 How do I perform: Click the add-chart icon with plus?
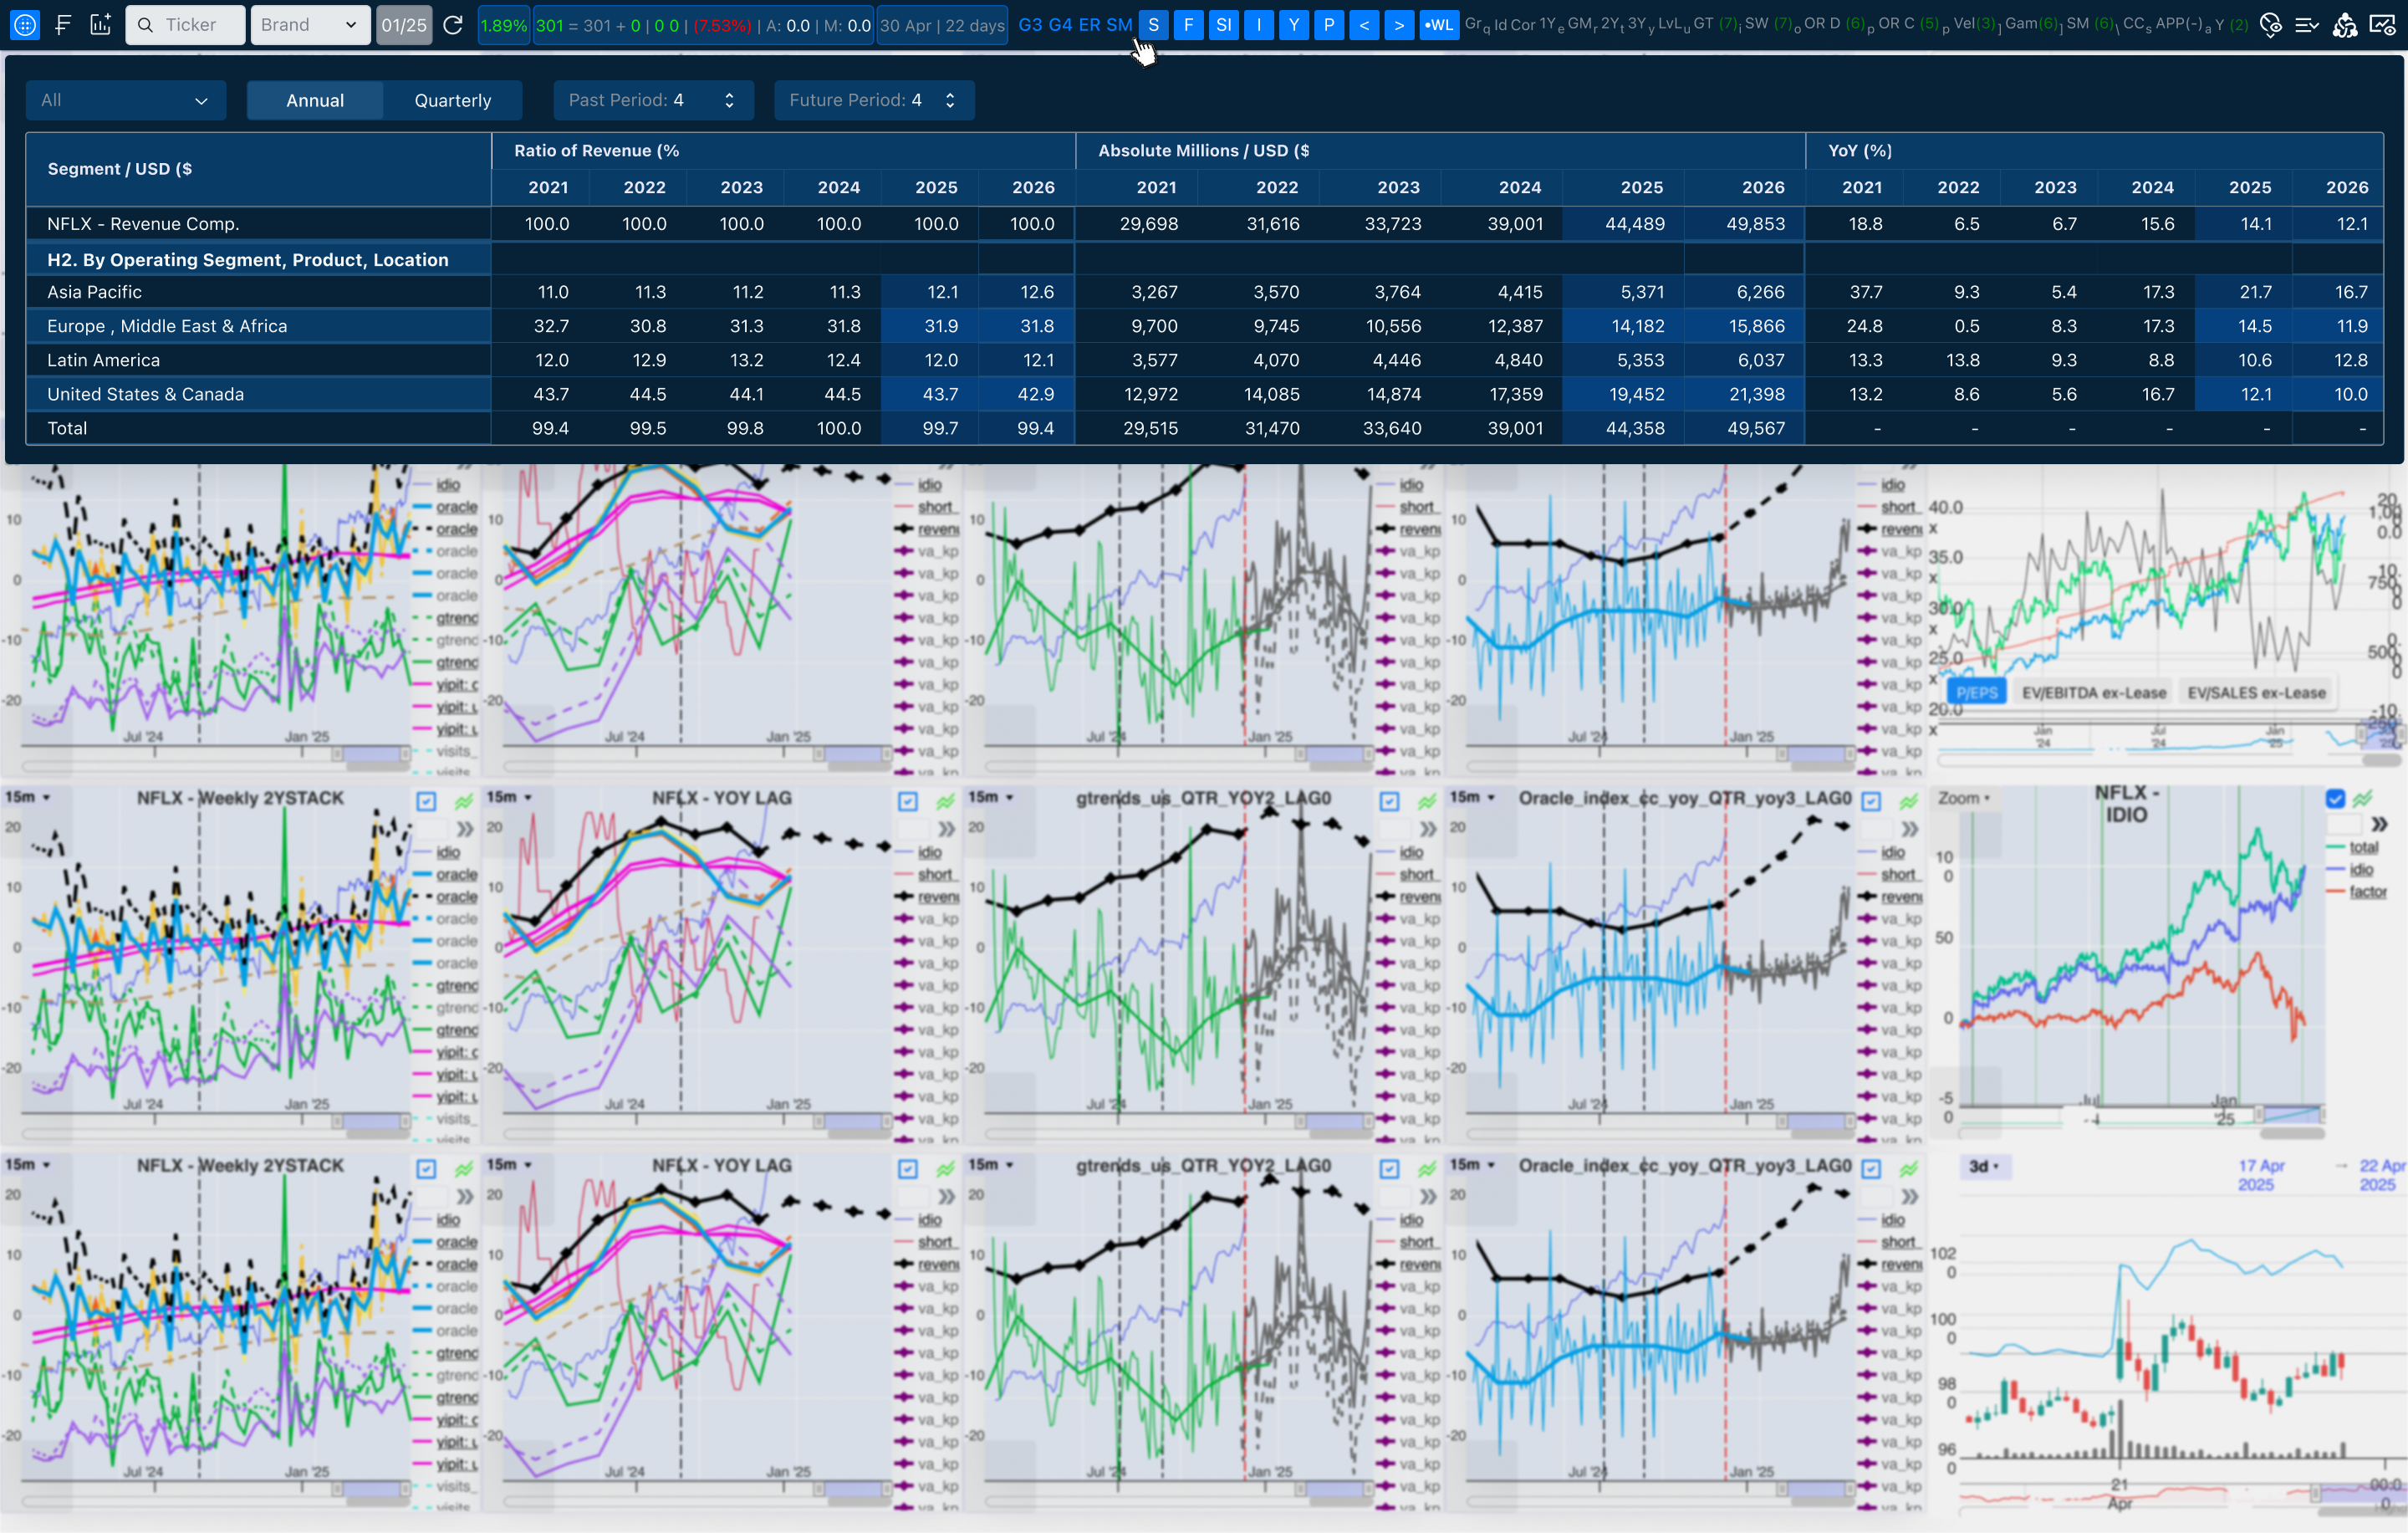pyautogui.click(x=100, y=25)
